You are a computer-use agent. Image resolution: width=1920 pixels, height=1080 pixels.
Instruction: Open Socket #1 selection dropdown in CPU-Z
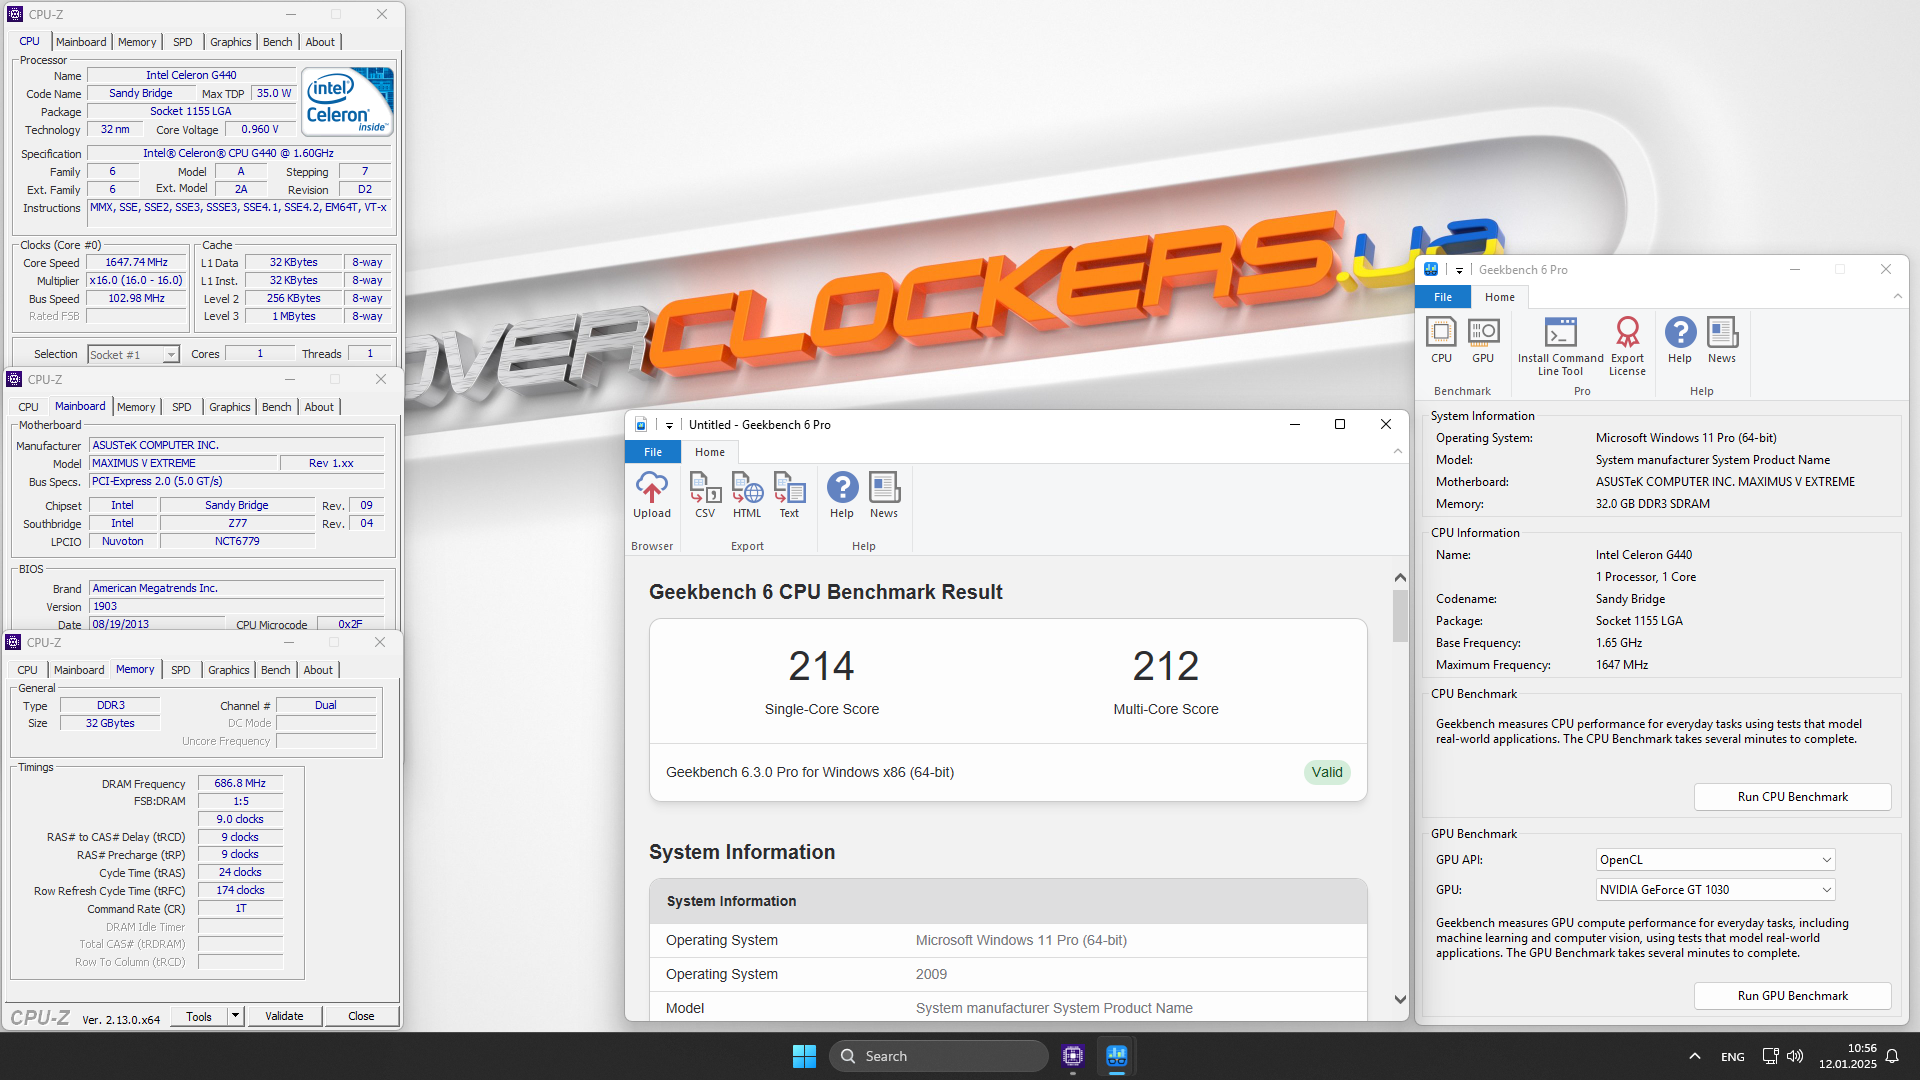click(x=171, y=355)
